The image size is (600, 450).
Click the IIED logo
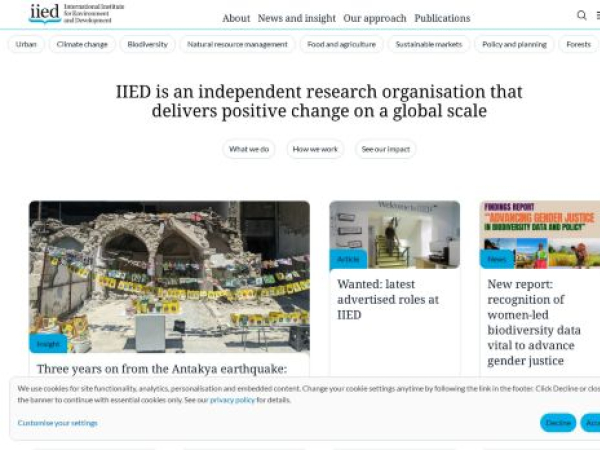click(77, 14)
